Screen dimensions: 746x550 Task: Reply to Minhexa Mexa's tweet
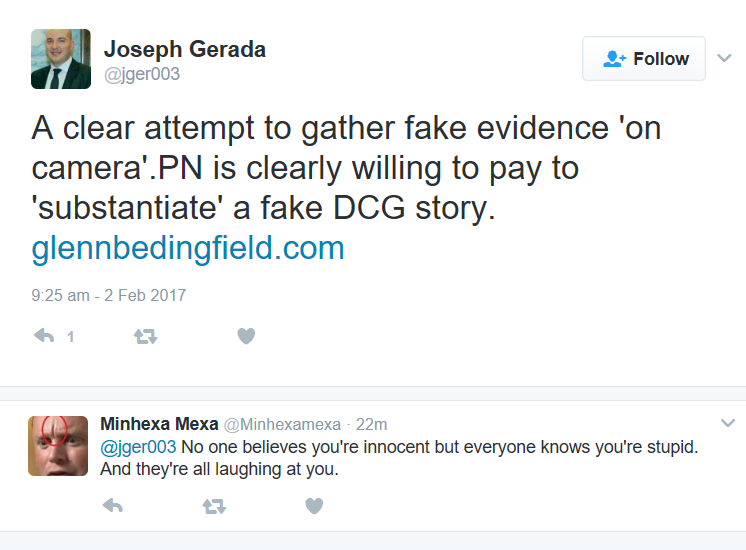pyautogui.click(x=112, y=506)
